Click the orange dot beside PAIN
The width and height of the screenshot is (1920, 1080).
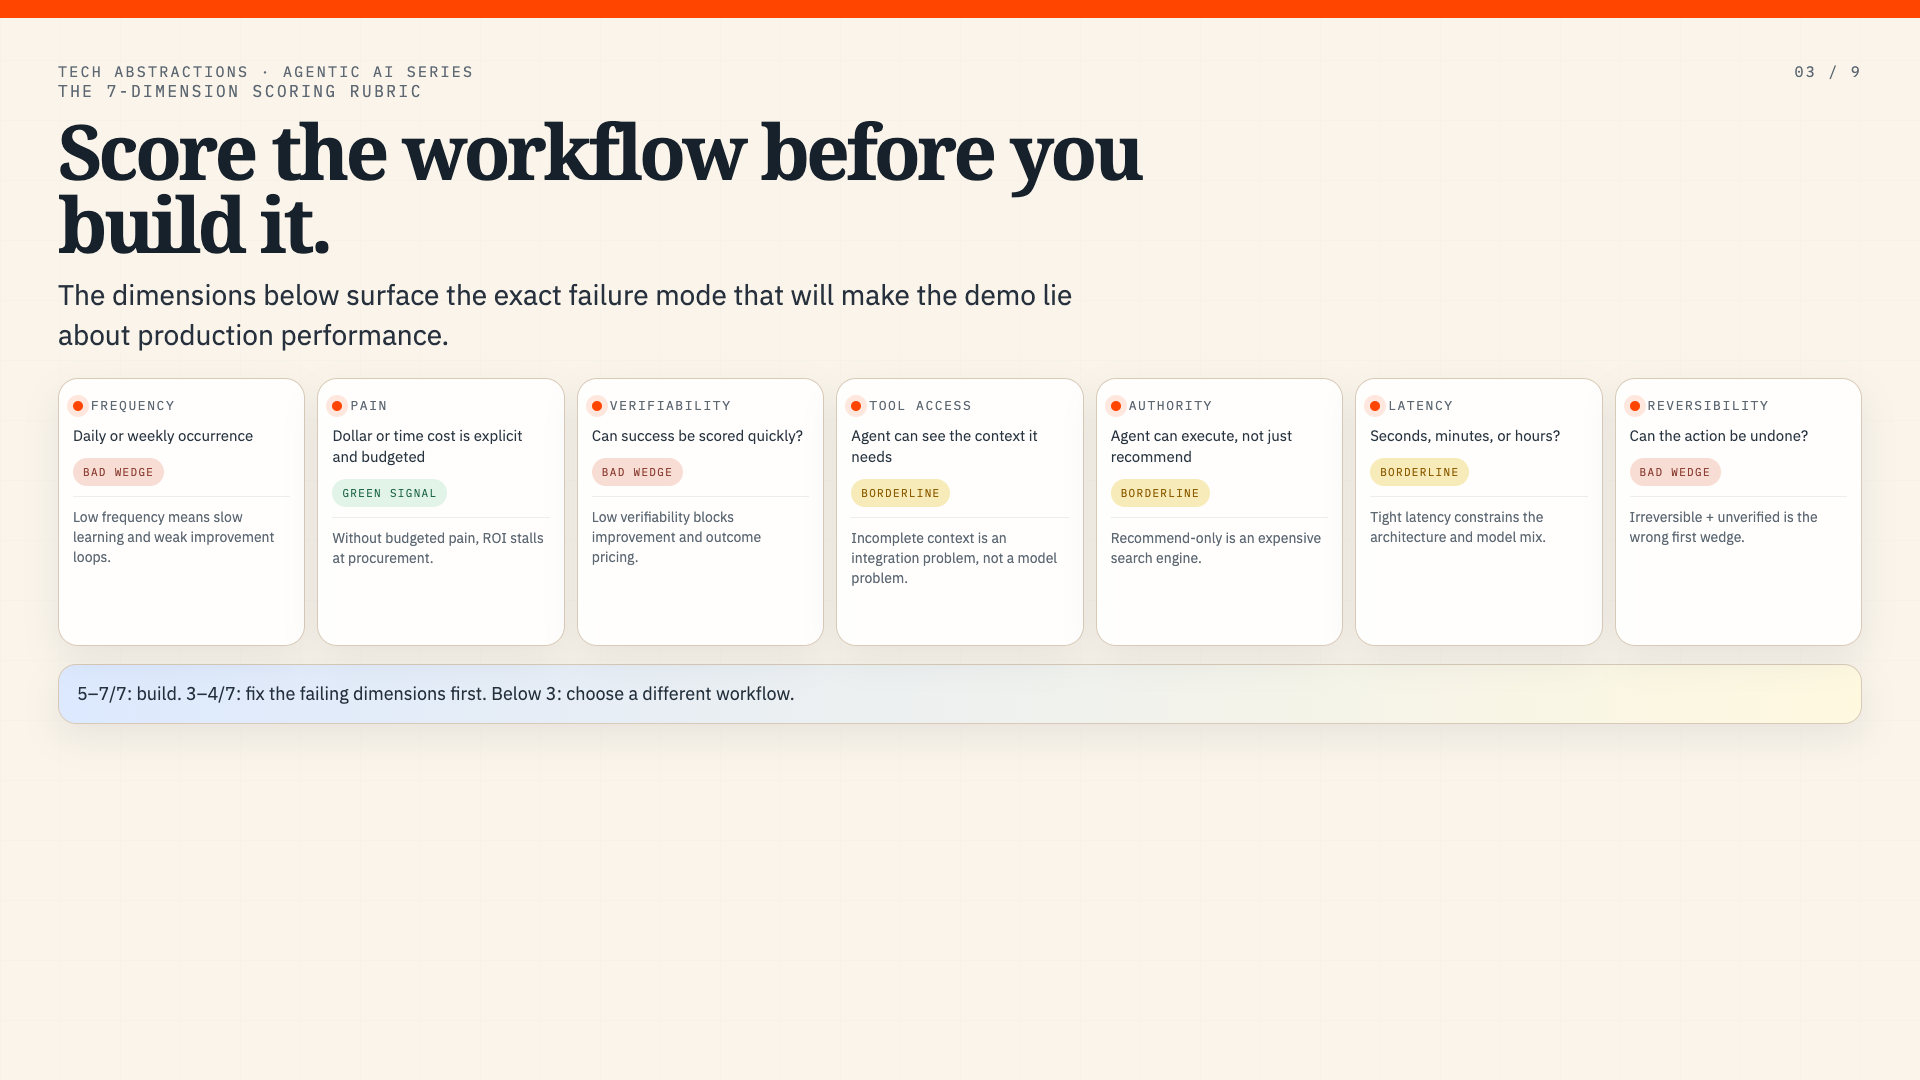[337, 406]
